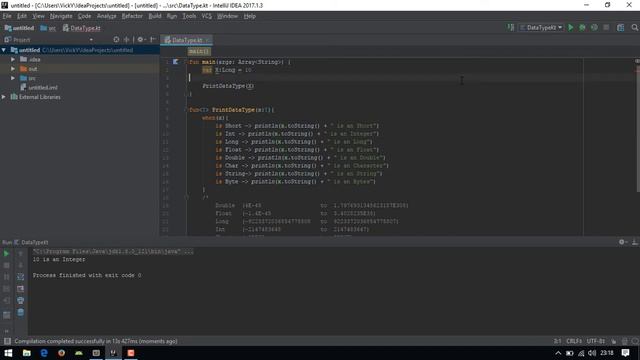Click the greyed Stop icon in main toolbar
640x360 pixels.
[606, 27]
